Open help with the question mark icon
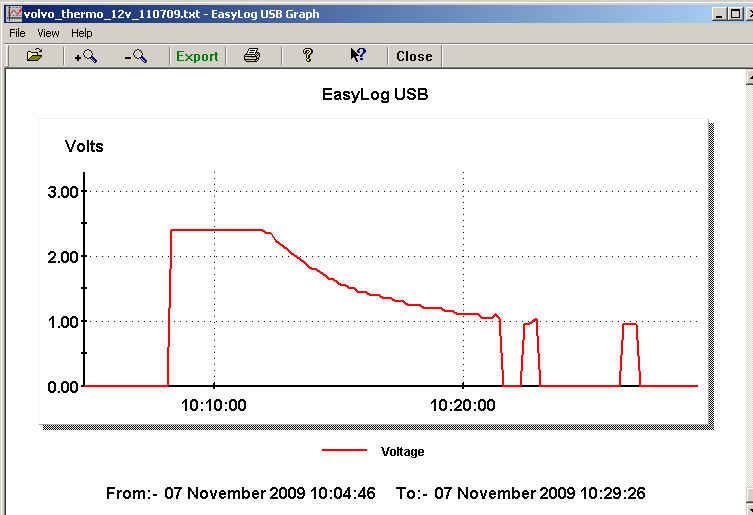Image resolution: width=753 pixels, height=515 pixels. pos(308,56)
